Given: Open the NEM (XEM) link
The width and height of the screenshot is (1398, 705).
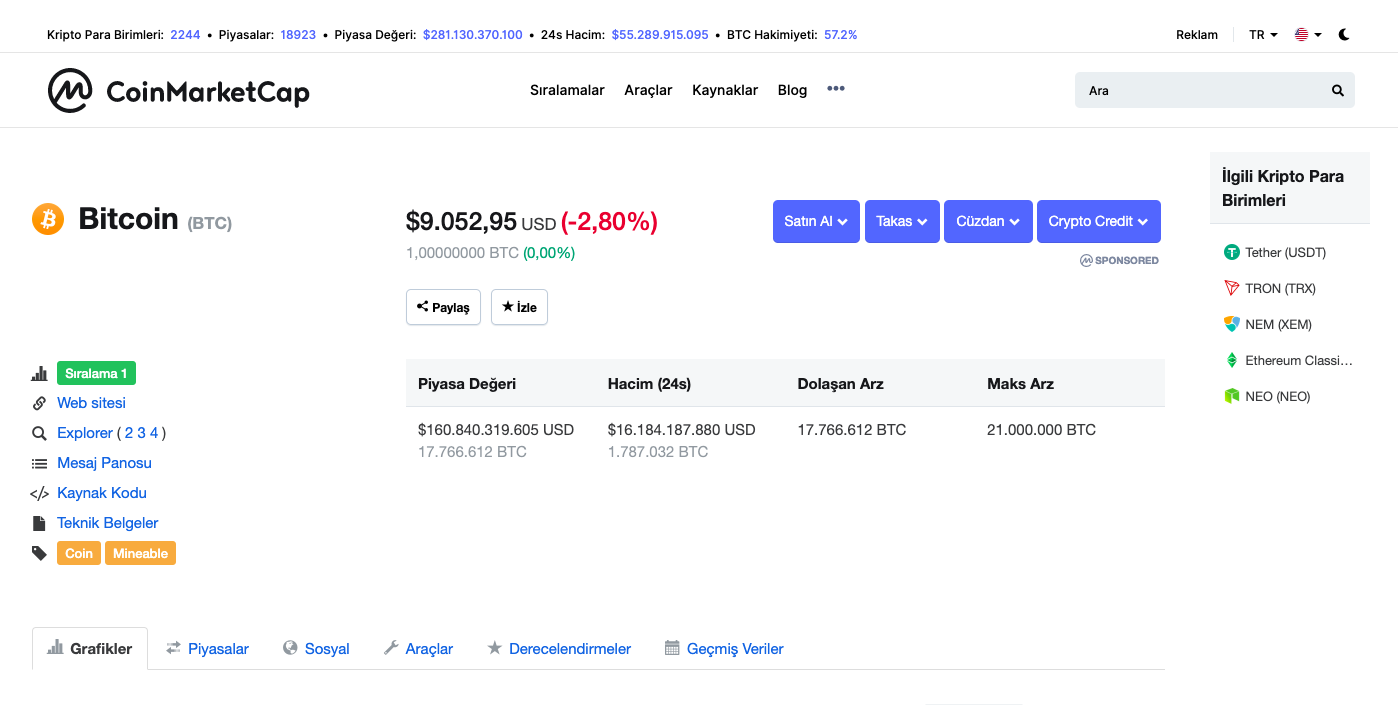Looking at the screenshot, I should (x=1278, y=324).
